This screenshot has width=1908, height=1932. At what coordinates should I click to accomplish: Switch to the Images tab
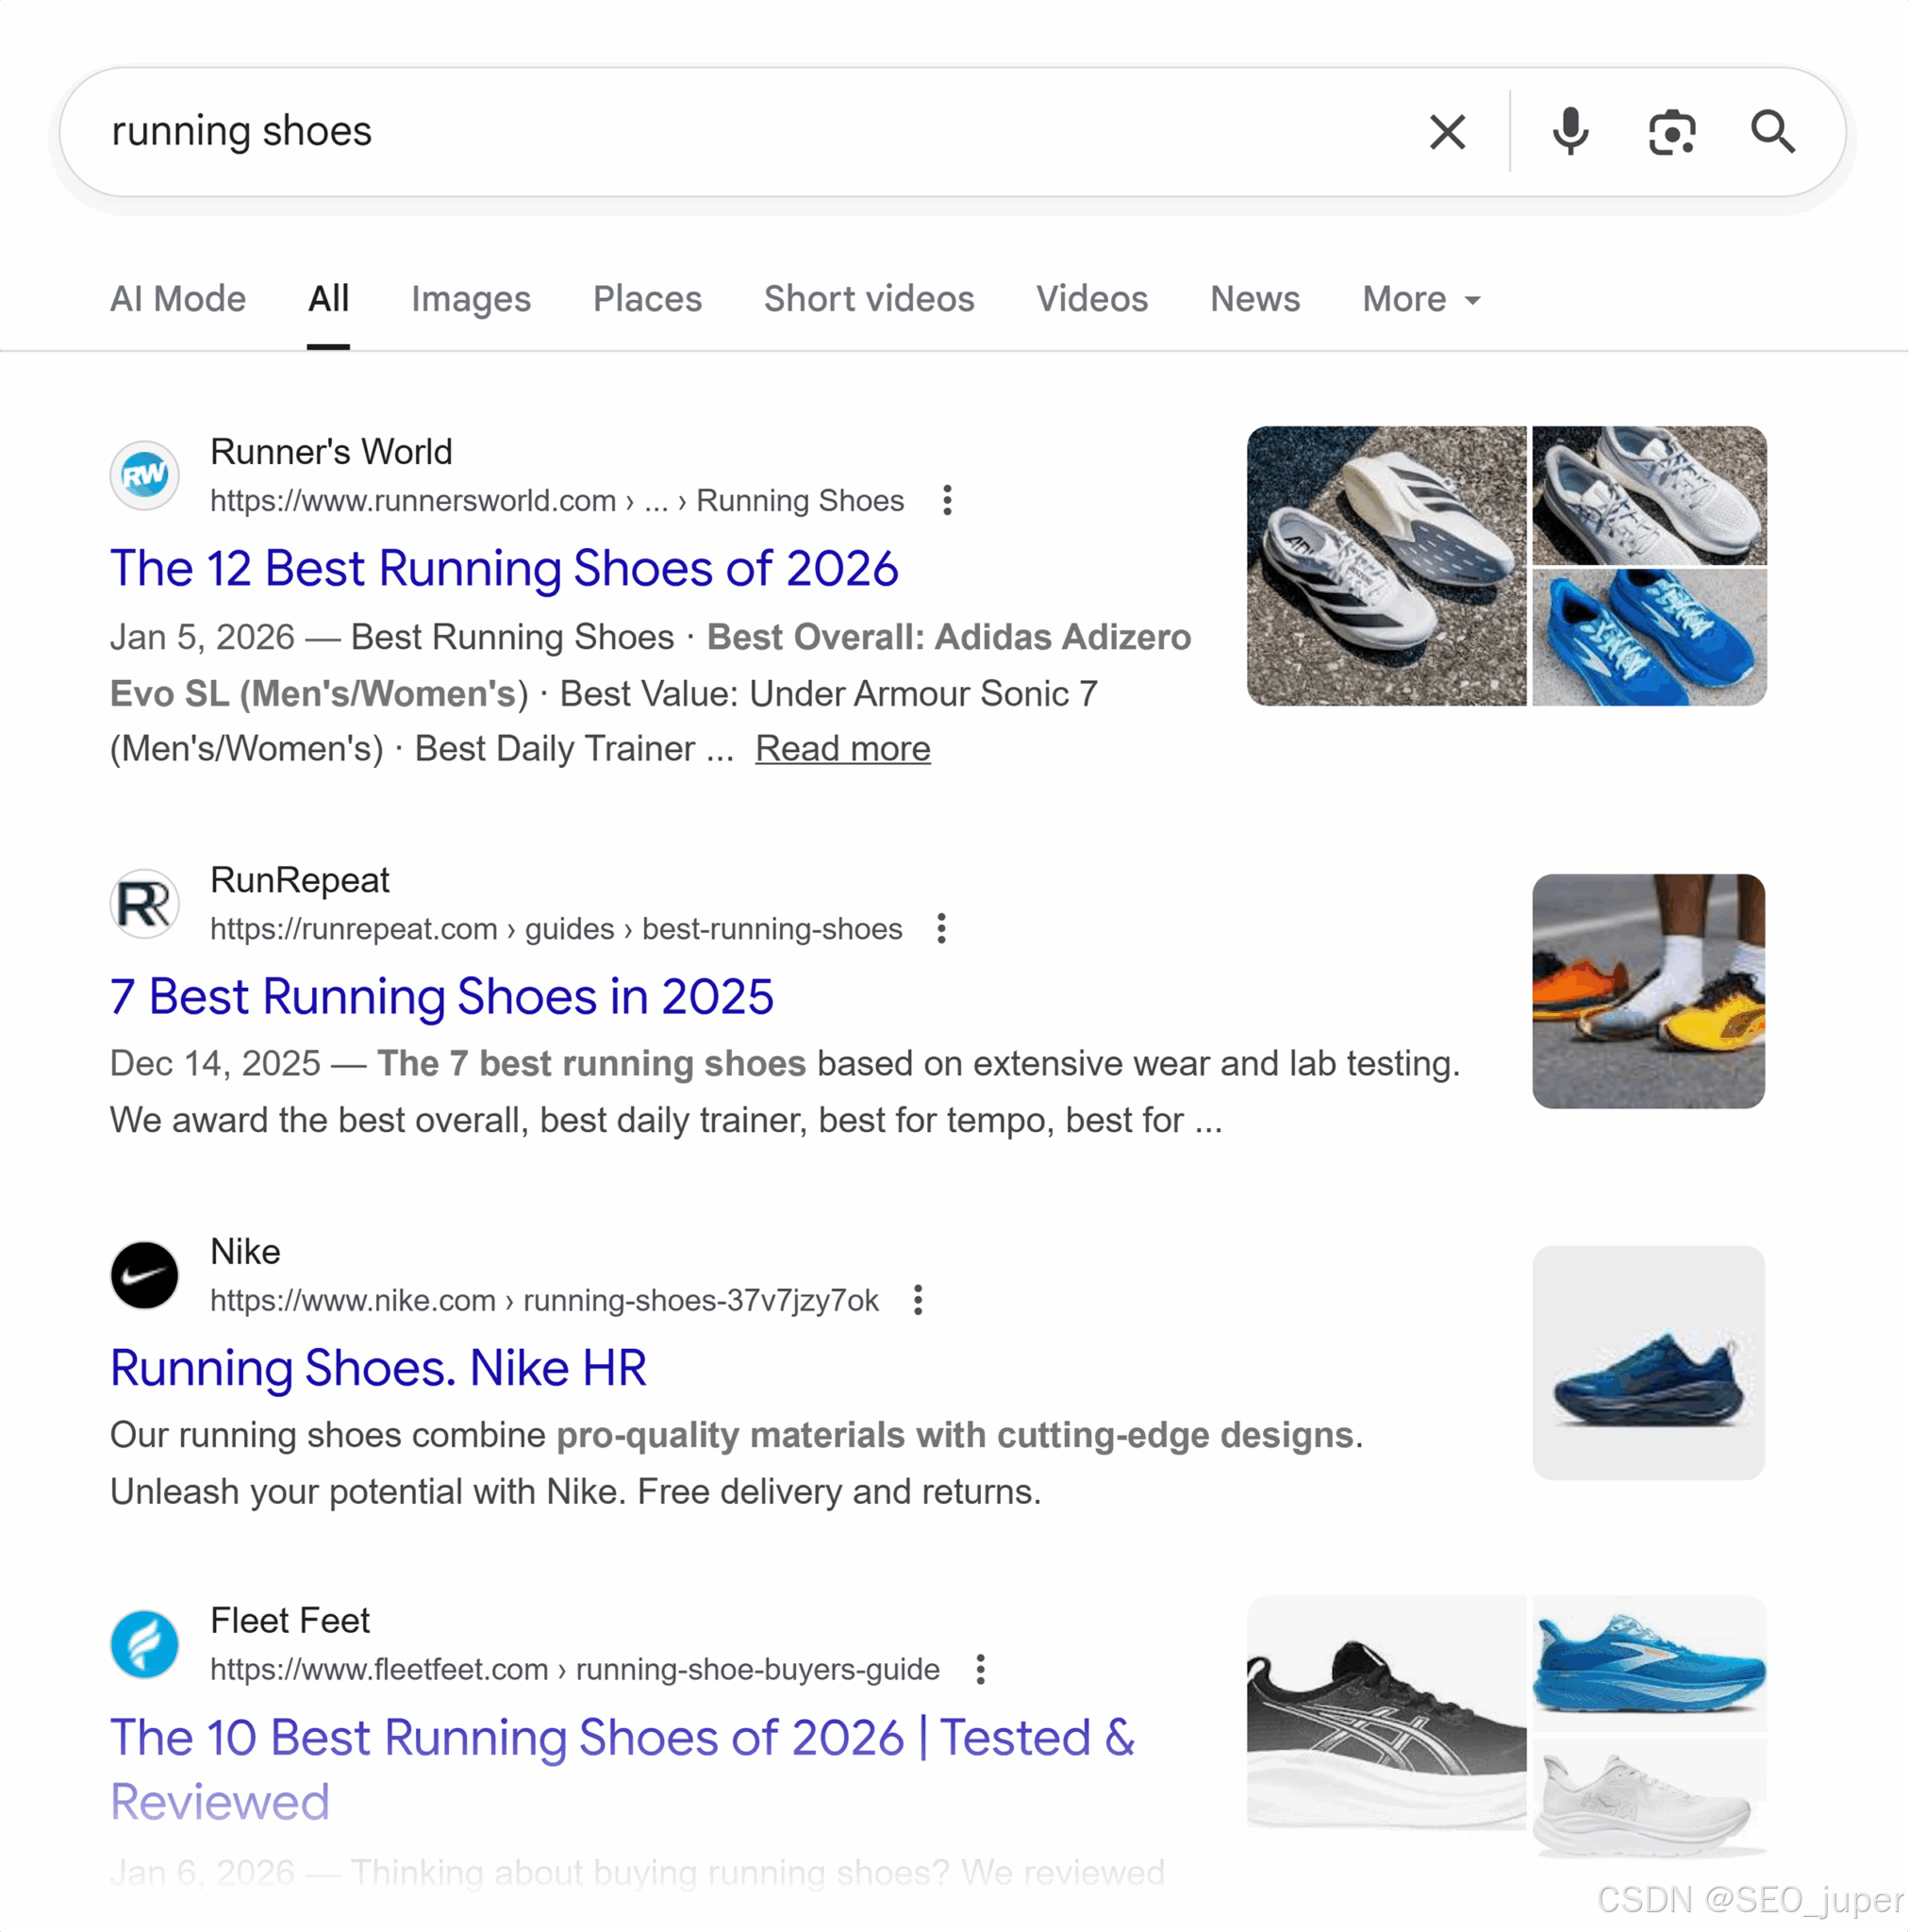(470, 299)
